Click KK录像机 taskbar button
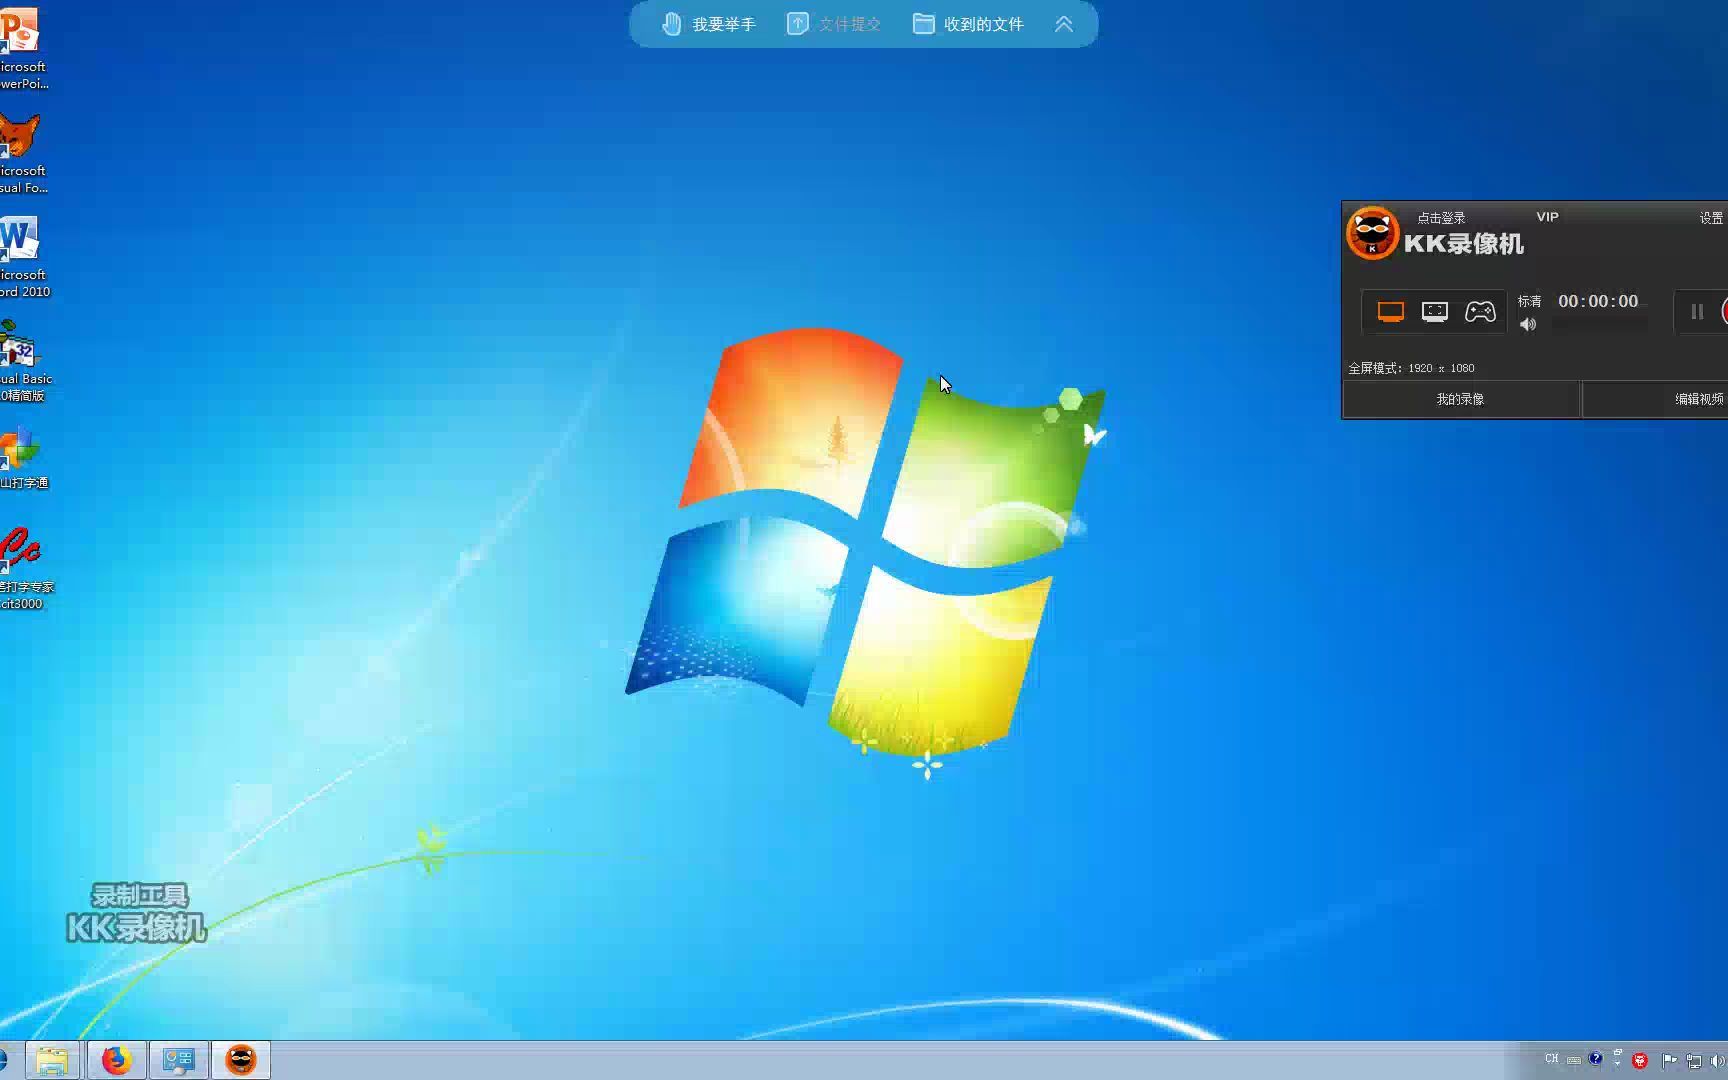 click(241, 1060)
